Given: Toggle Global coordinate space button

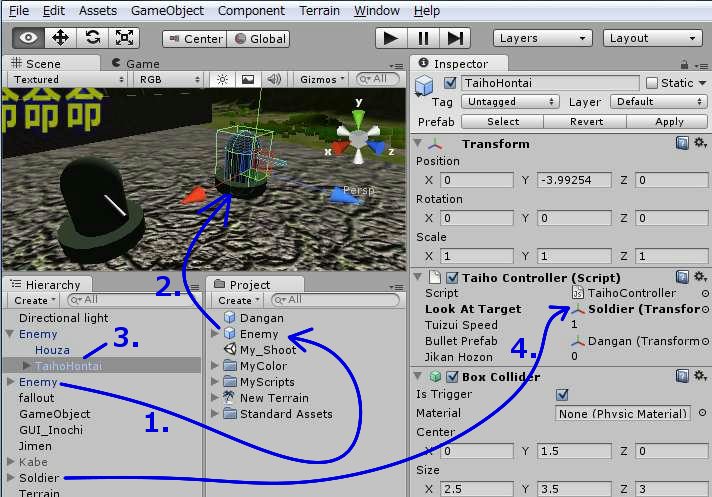Looking at the screenshot, I should (x=258, y=39).
